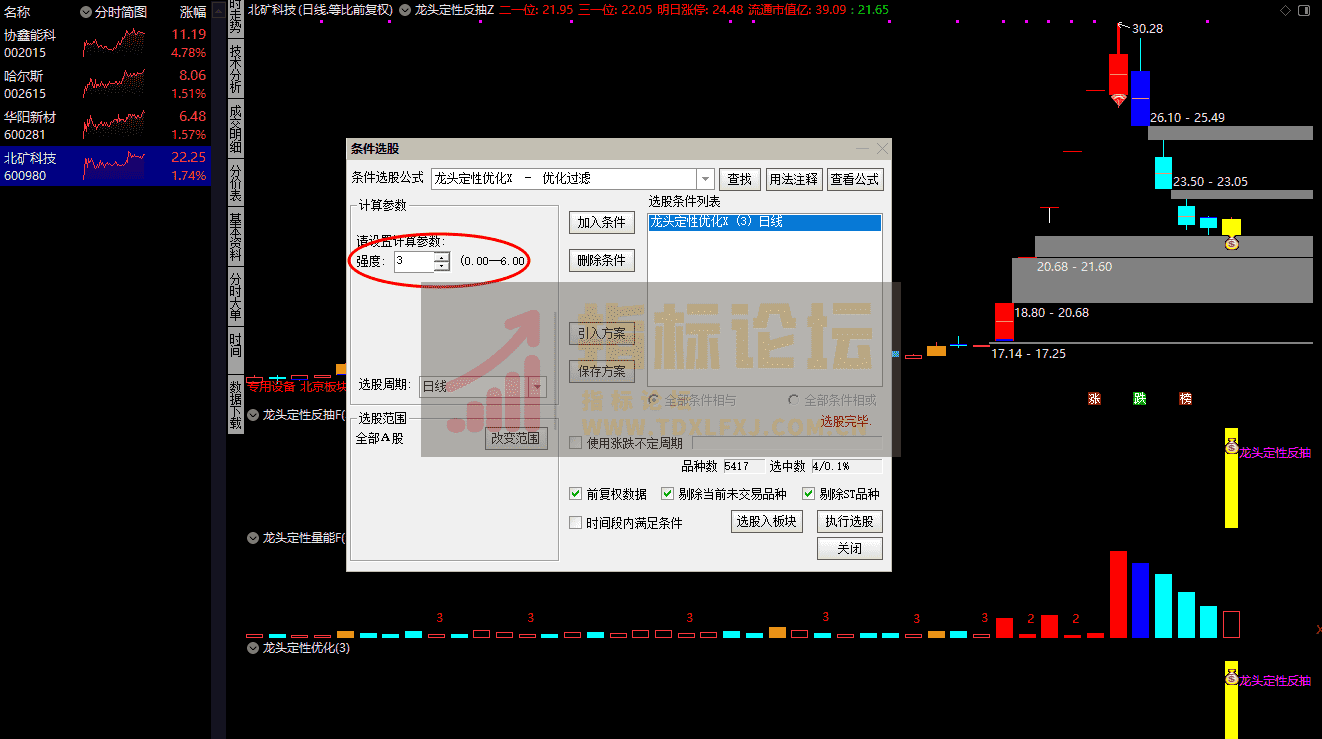Open the 选股周期 日线 dropdown
This screenshot has width=1322, height=739.
538,386
